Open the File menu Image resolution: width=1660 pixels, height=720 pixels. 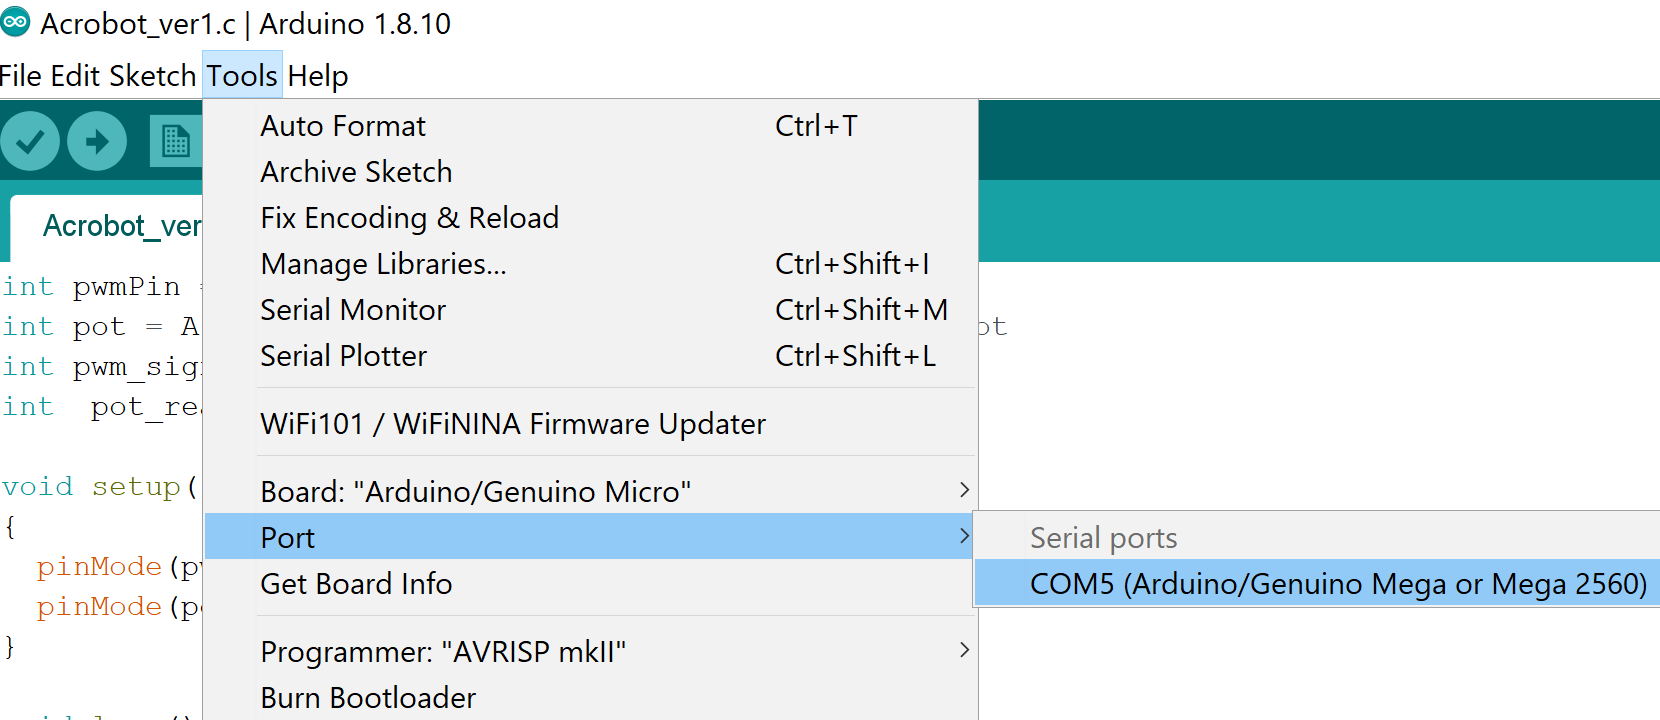(21, 75)
